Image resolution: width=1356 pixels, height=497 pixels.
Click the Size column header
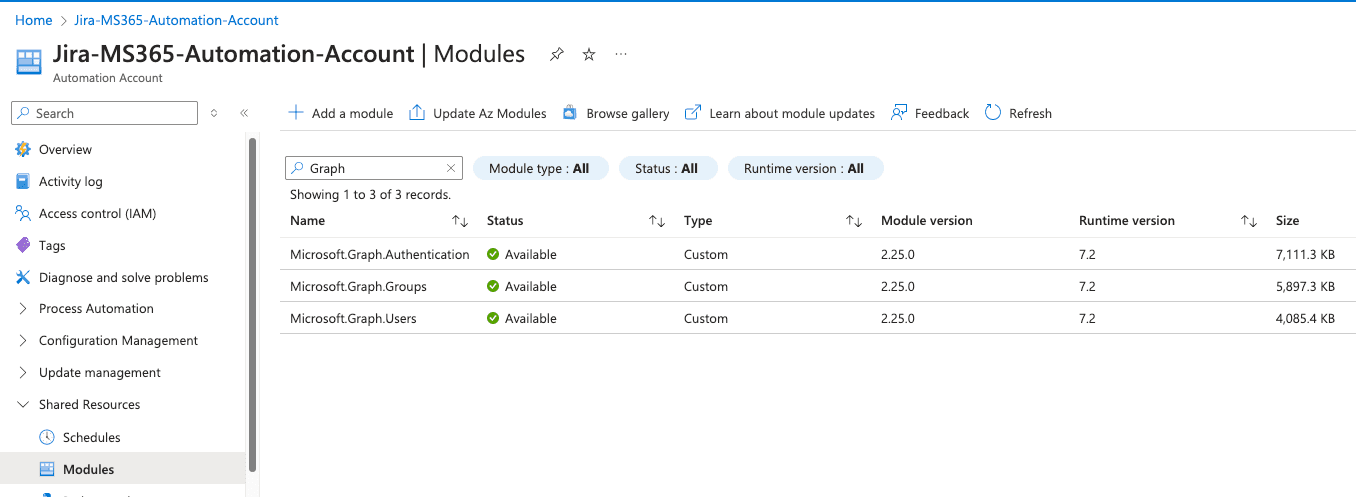point(1288,221)
